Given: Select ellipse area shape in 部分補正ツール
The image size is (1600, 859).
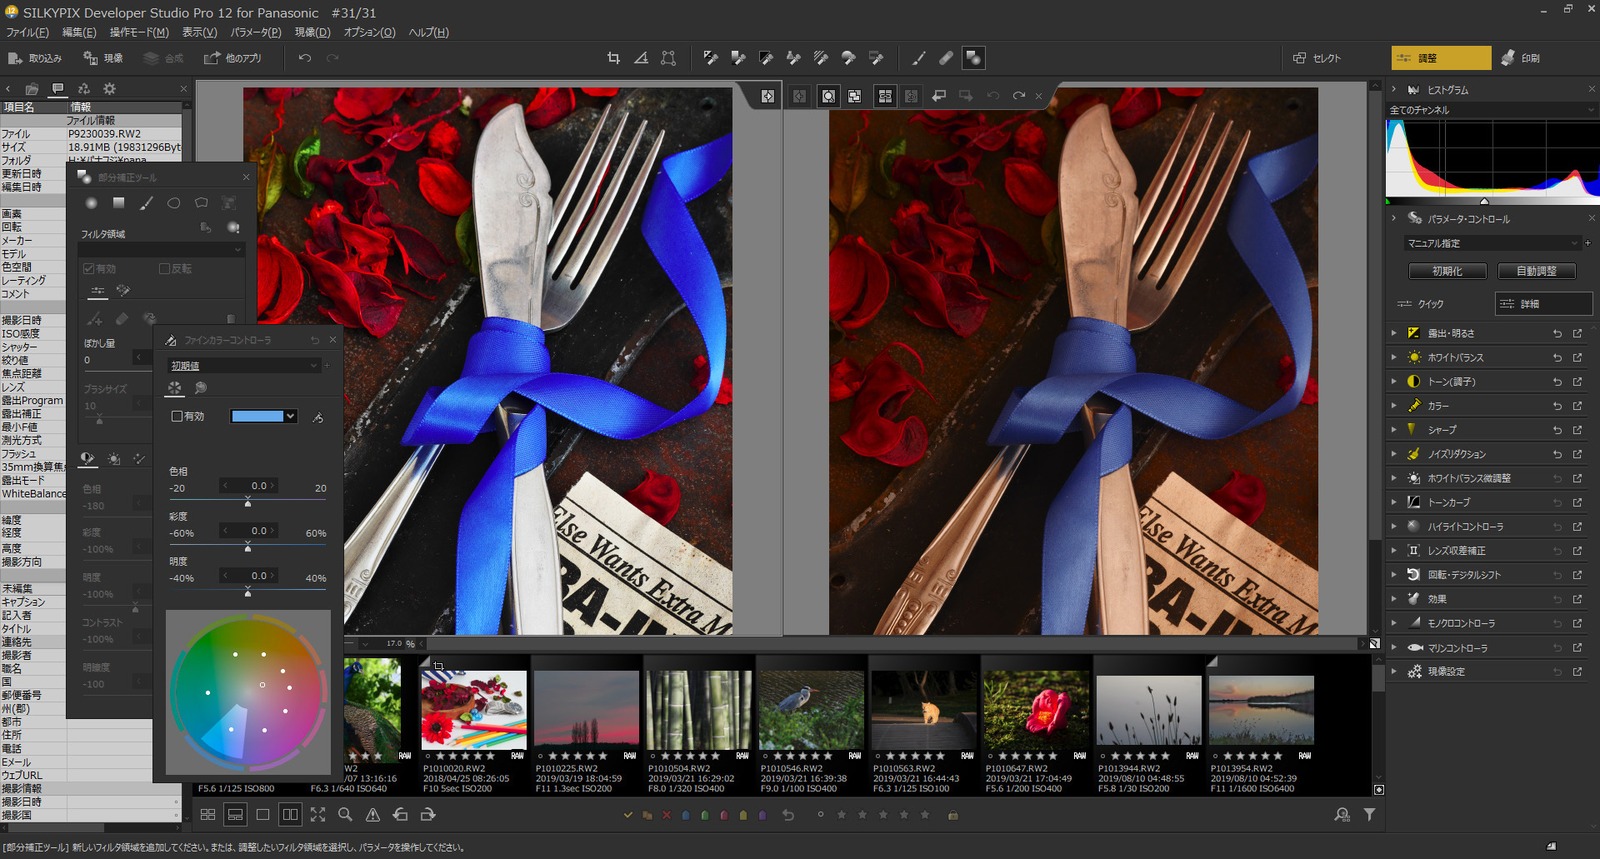Looking at the screenshot, I should [x=174, y=203].
